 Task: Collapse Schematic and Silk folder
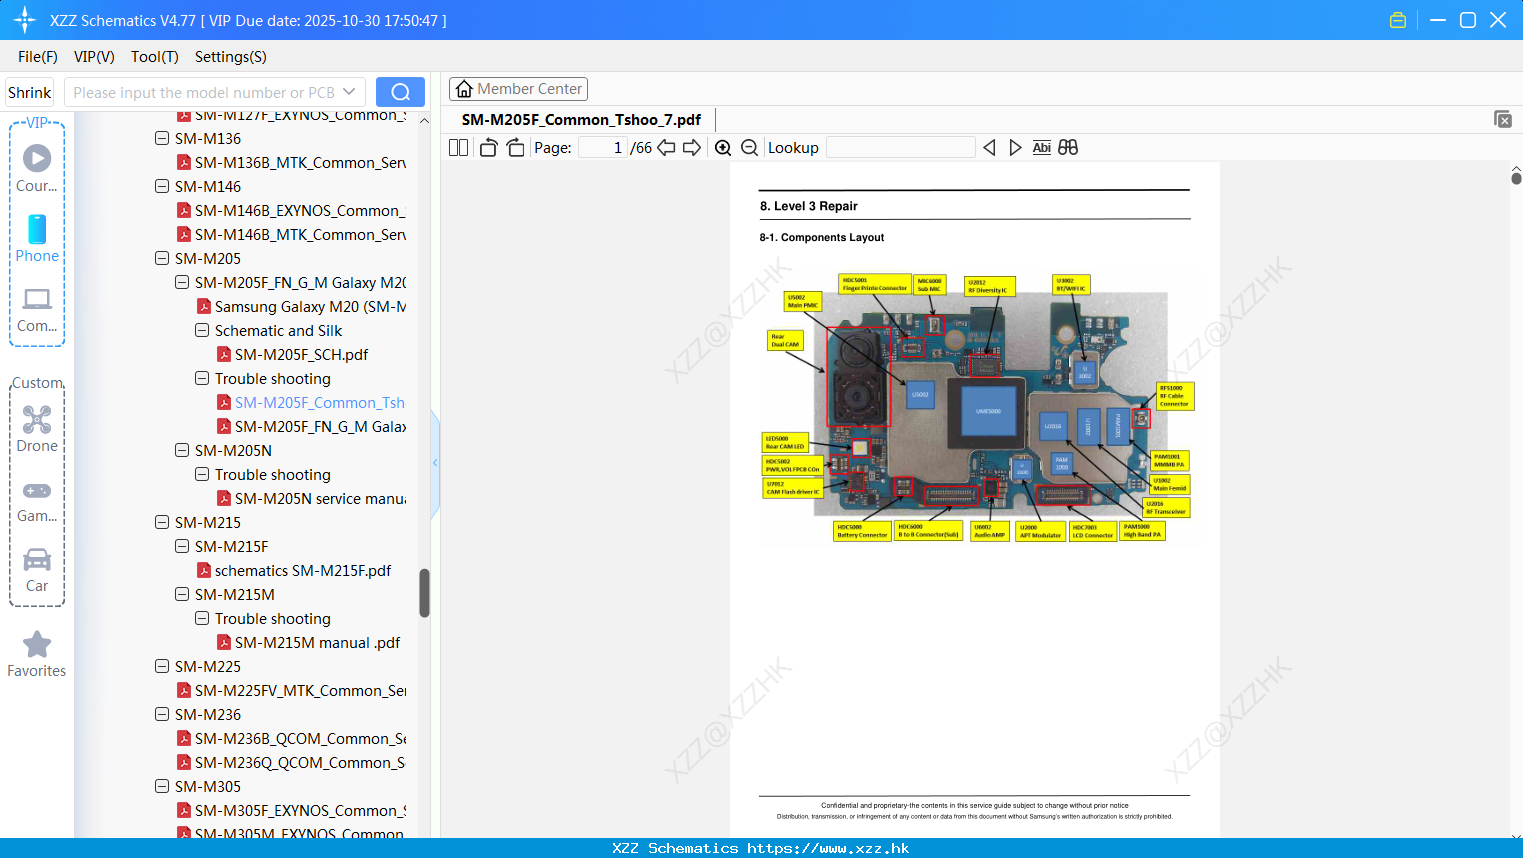[x=202, y=330]
